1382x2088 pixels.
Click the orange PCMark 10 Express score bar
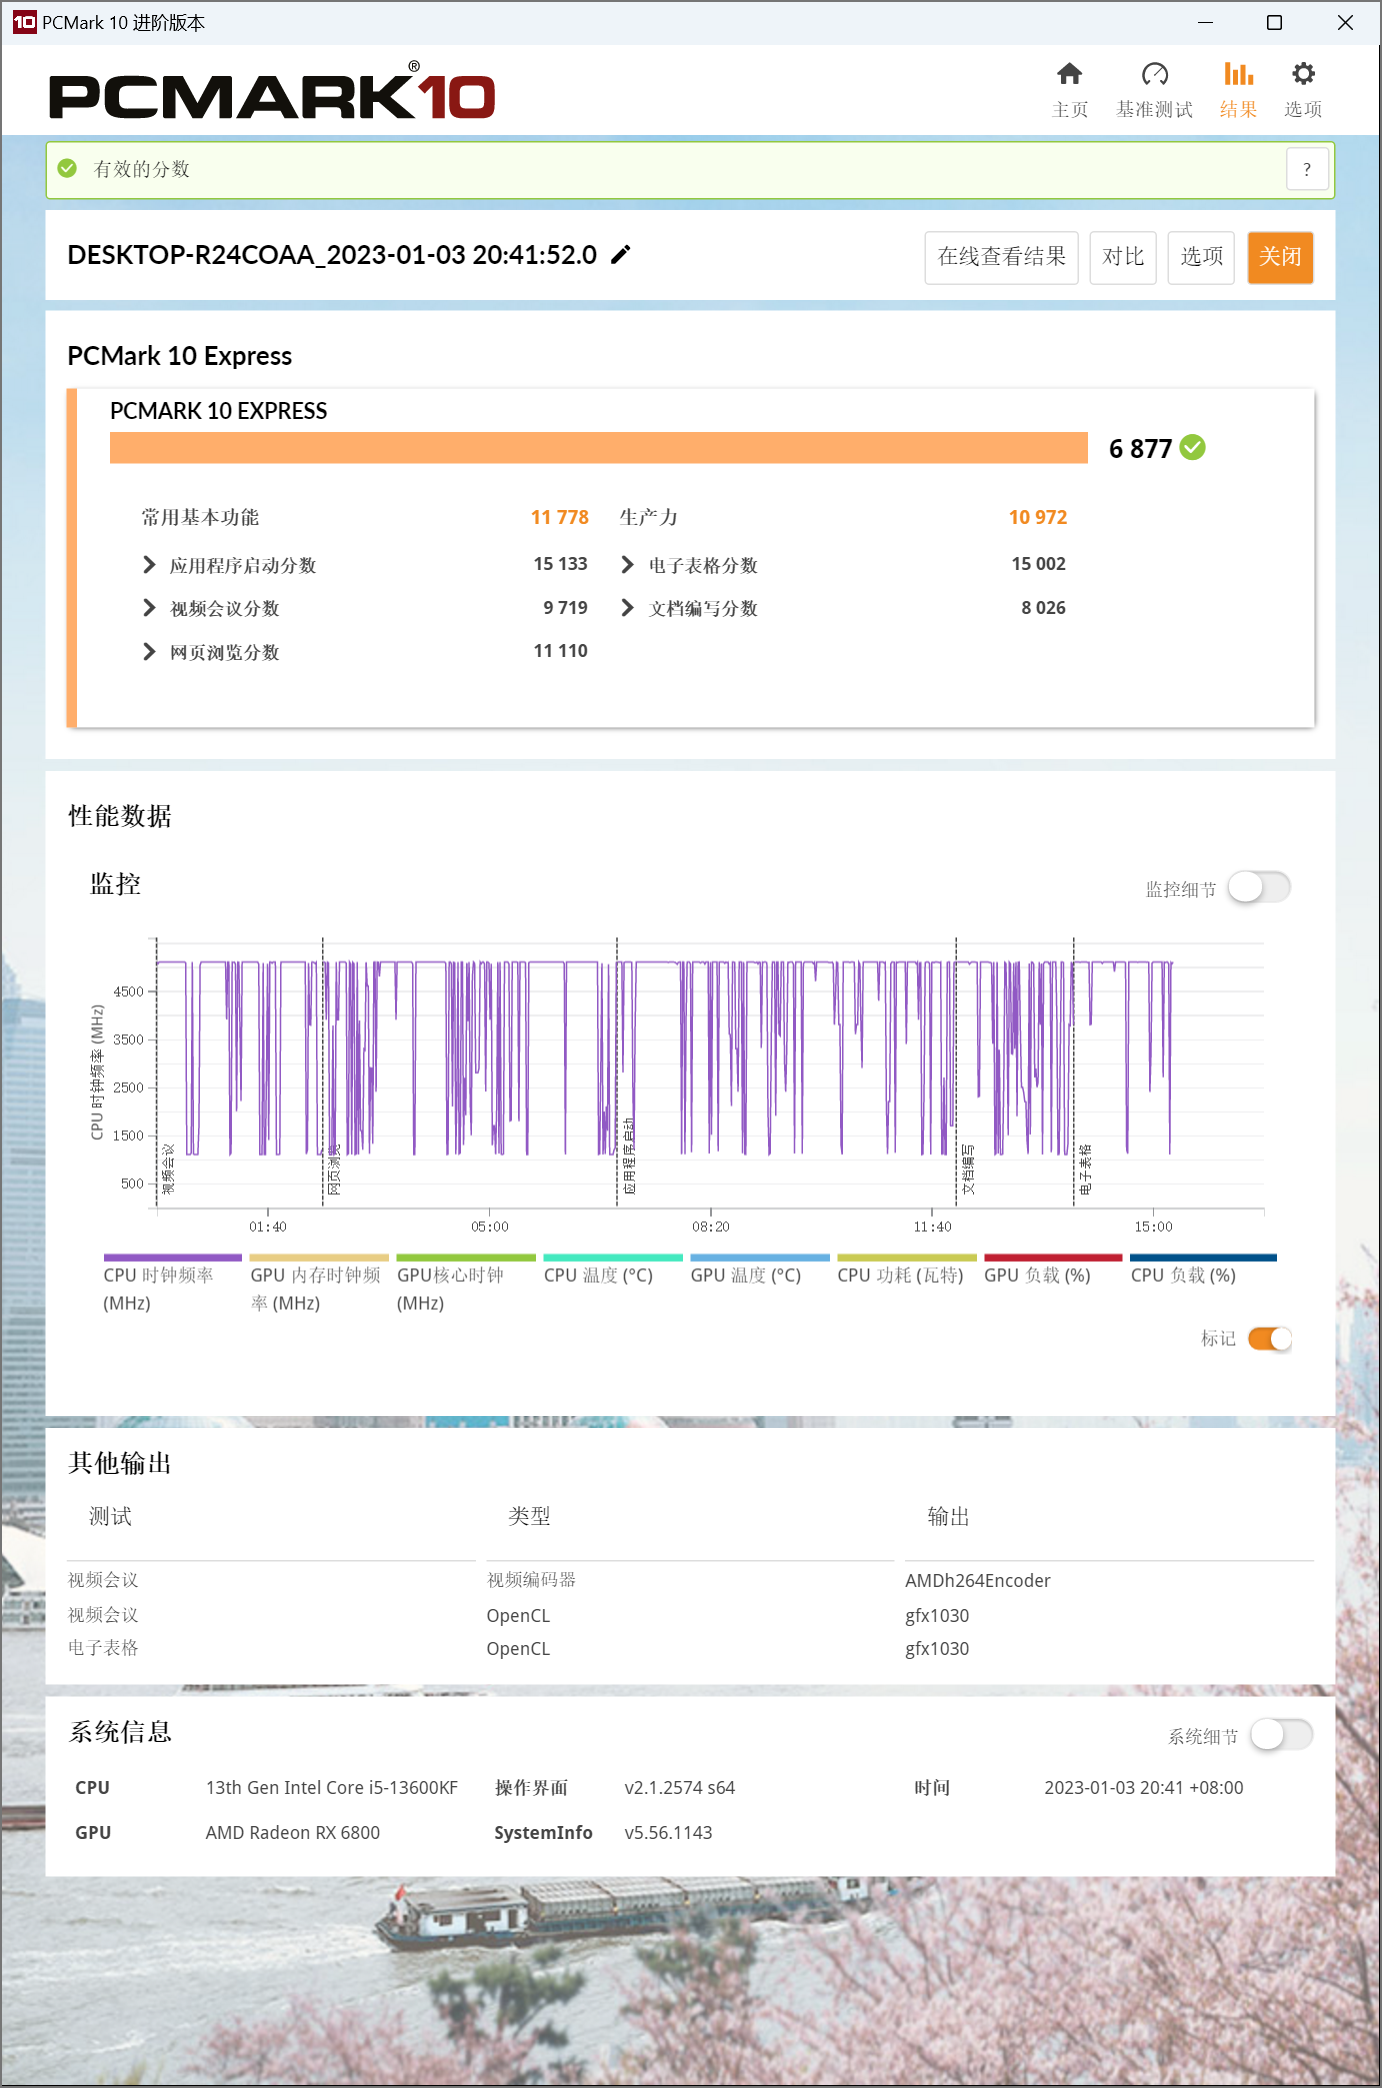tap(598, 447)
